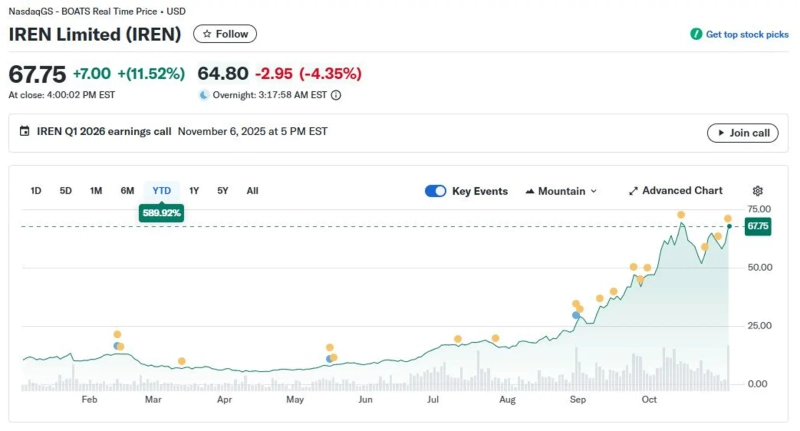Click the highest yellow event dot in October
Viewport: 800px width, 431px height.
[x=681, y=215]
